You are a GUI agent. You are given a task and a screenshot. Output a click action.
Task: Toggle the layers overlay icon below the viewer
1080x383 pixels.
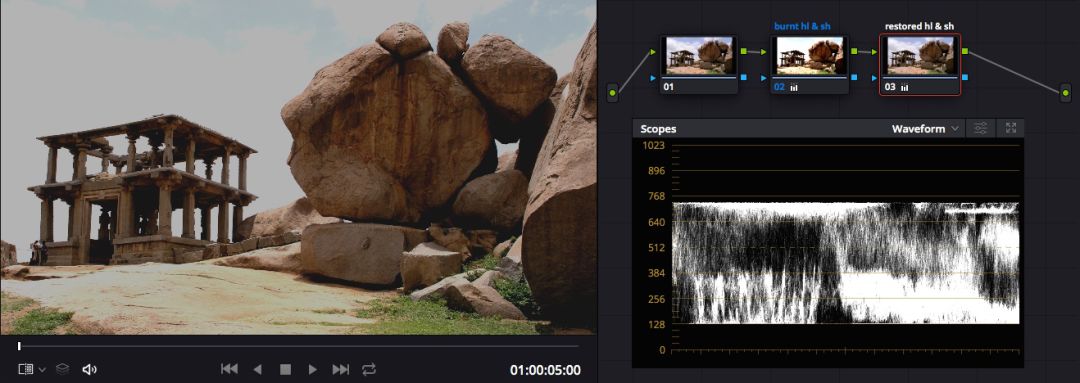(x=62, y=369)
